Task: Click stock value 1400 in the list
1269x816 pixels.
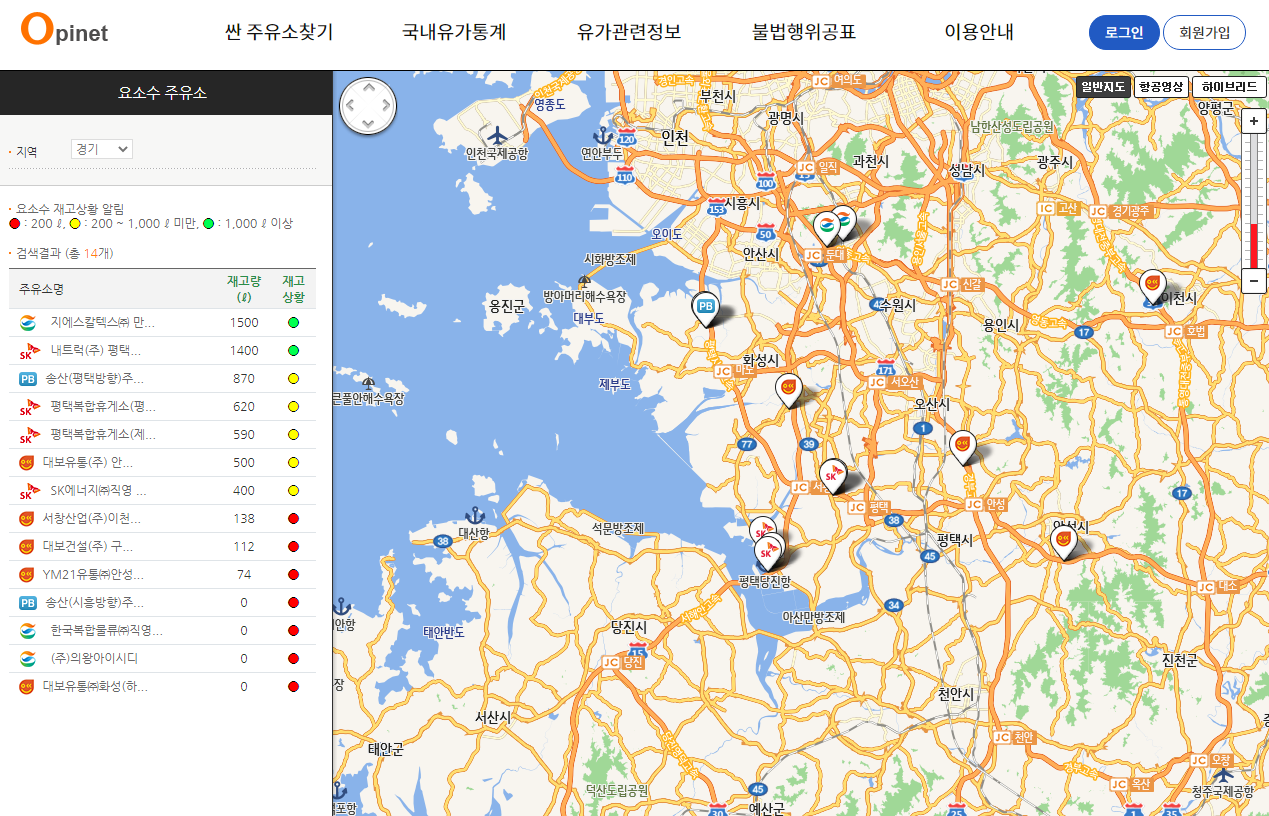Action: (x=243, y=351)
